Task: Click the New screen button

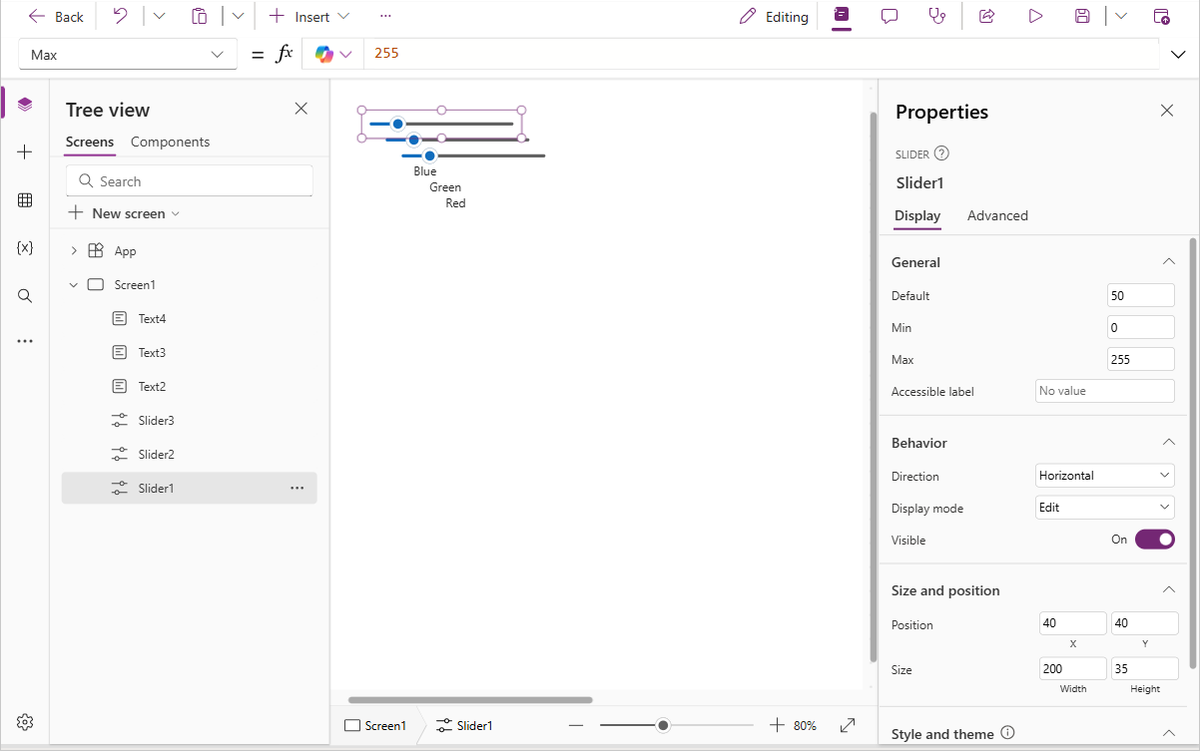Action: click(x=124, y=213)
